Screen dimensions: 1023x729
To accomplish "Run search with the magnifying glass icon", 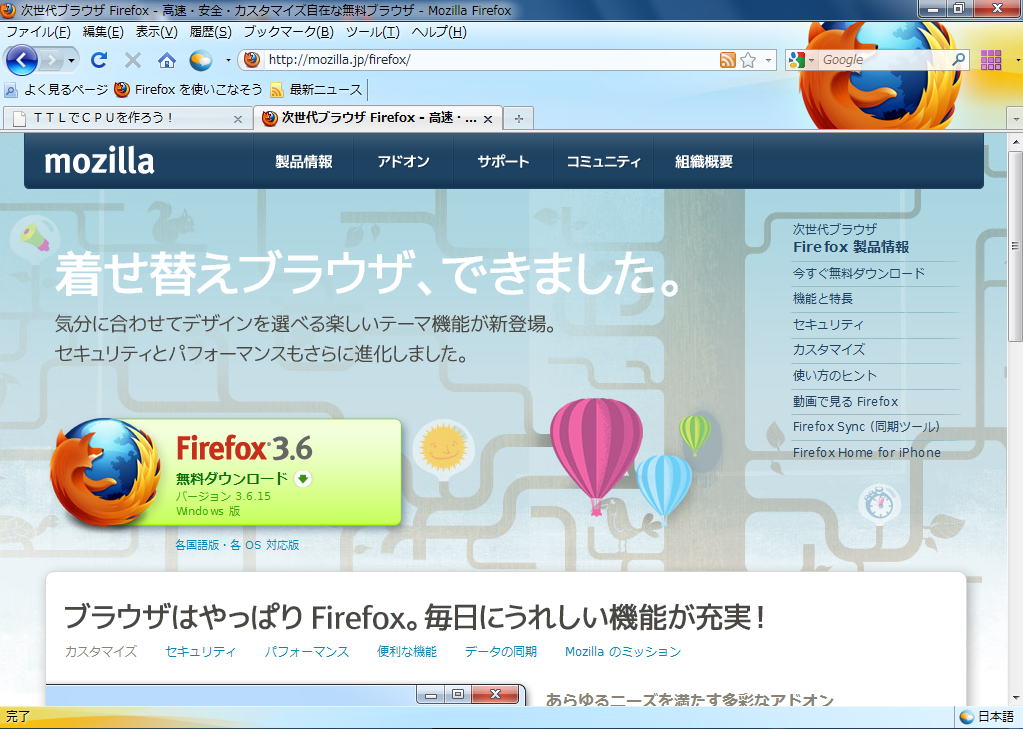I will tap(958, 60).
